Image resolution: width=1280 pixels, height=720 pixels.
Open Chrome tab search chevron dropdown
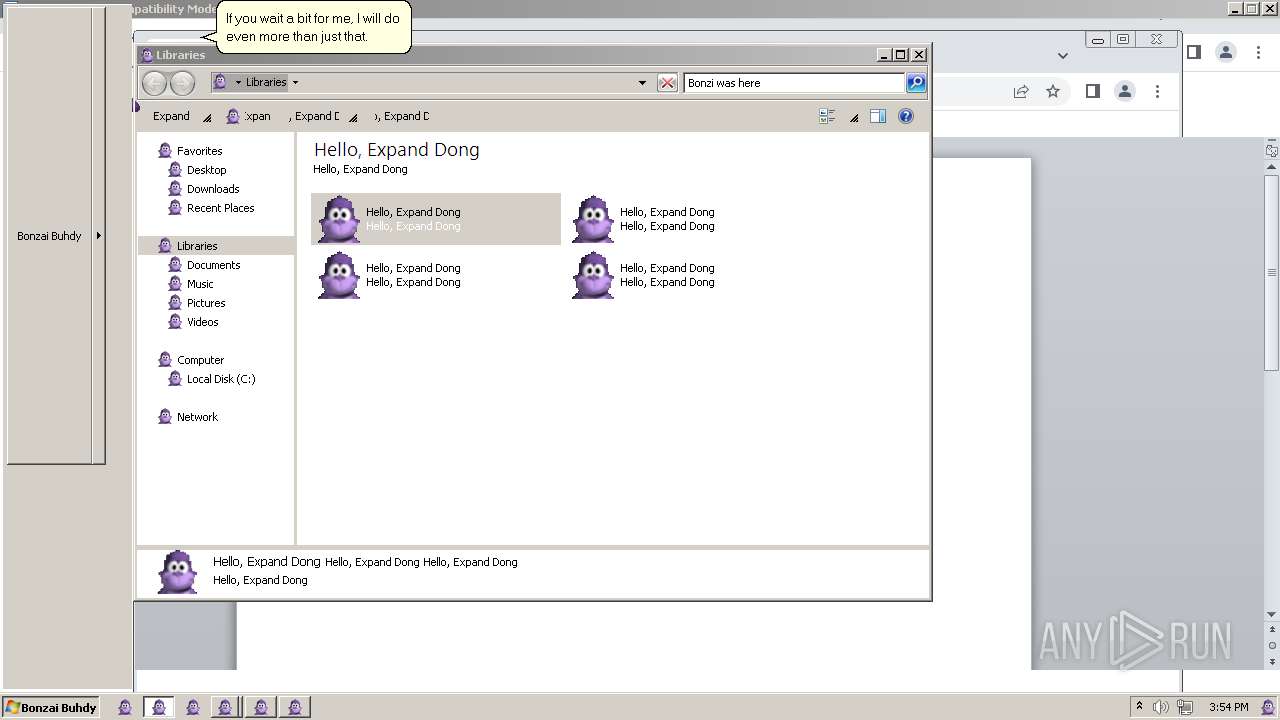pyautogui.click(x=1063, y=56)
